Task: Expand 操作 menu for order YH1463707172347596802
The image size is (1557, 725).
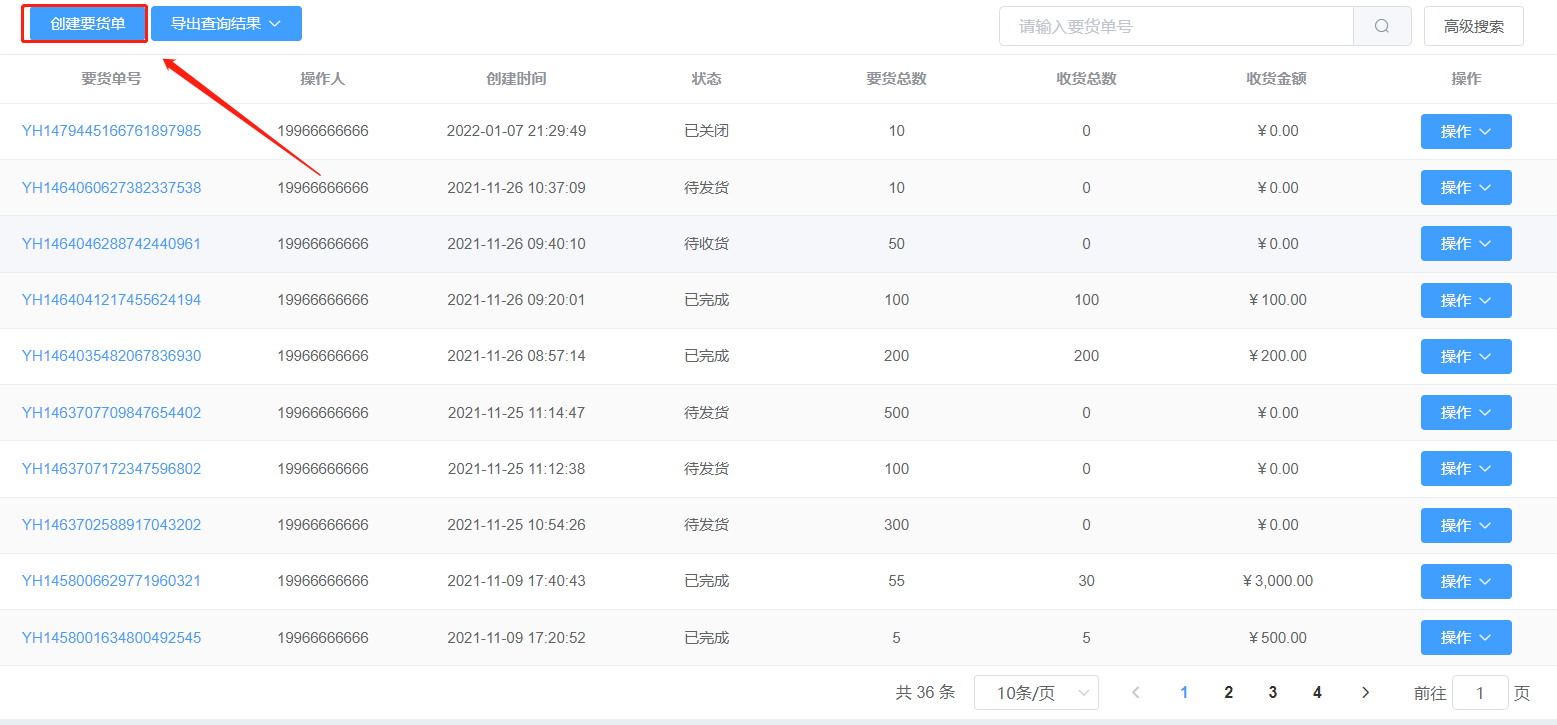Action: 1466,468
